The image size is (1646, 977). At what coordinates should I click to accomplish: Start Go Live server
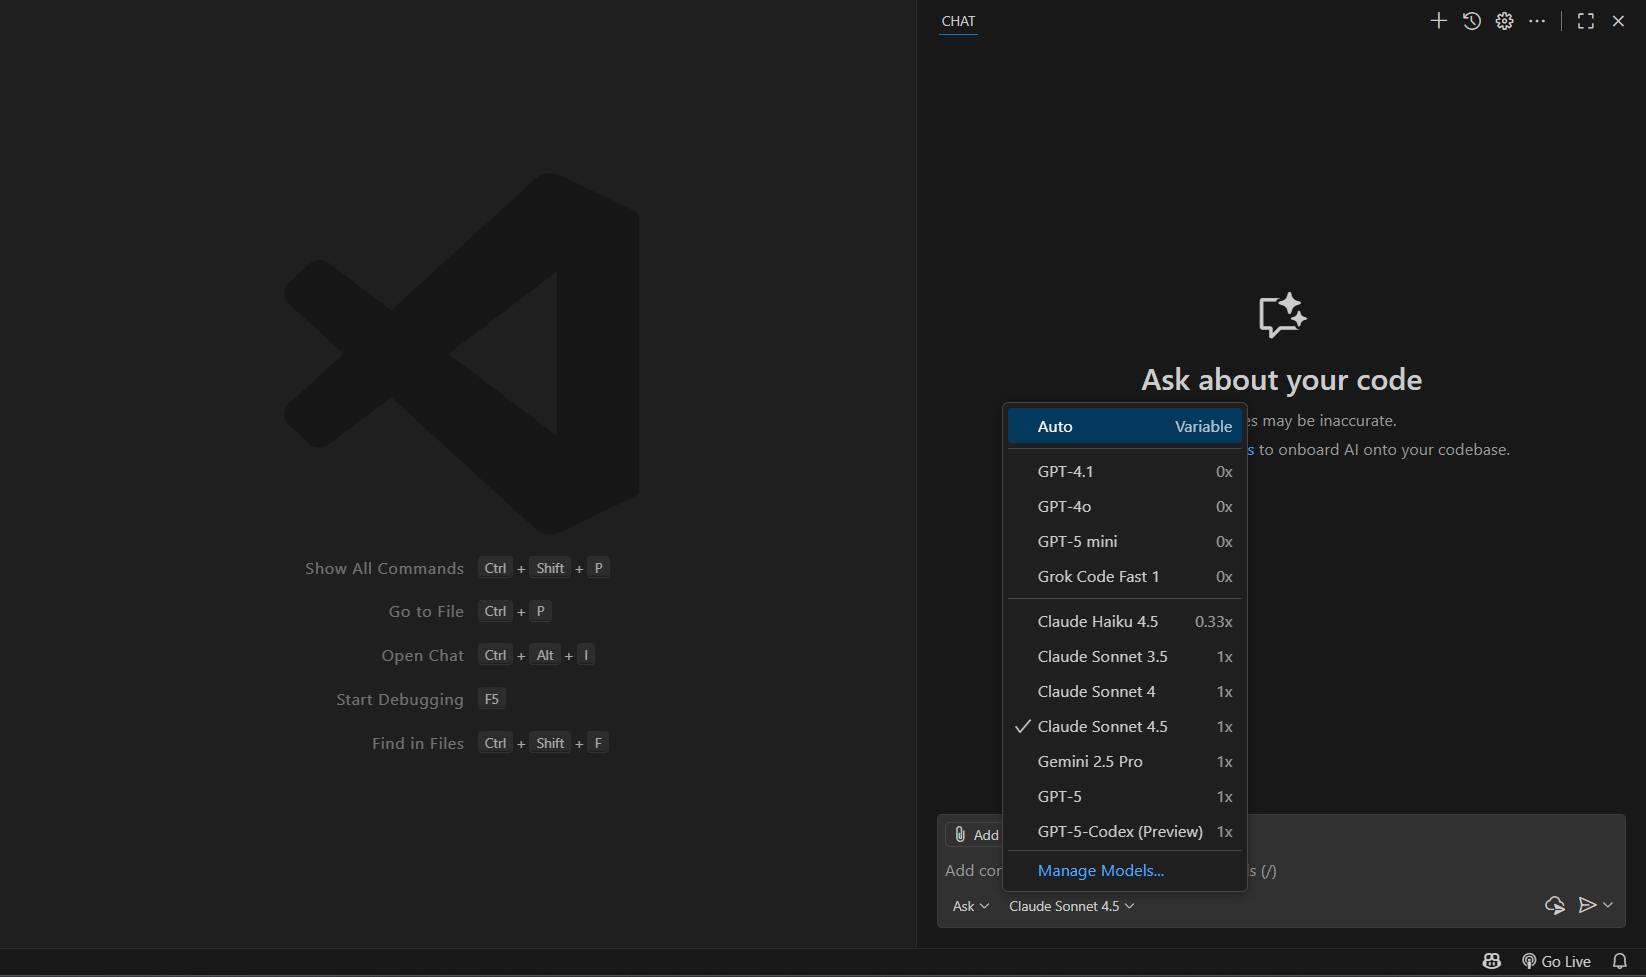(1557, 961)
